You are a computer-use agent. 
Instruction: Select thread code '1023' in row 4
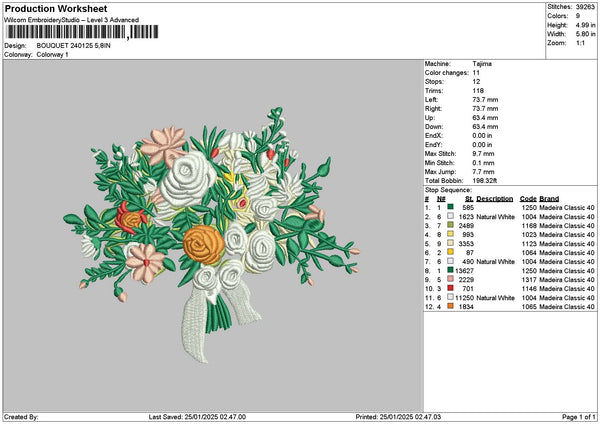coord(529,235)
